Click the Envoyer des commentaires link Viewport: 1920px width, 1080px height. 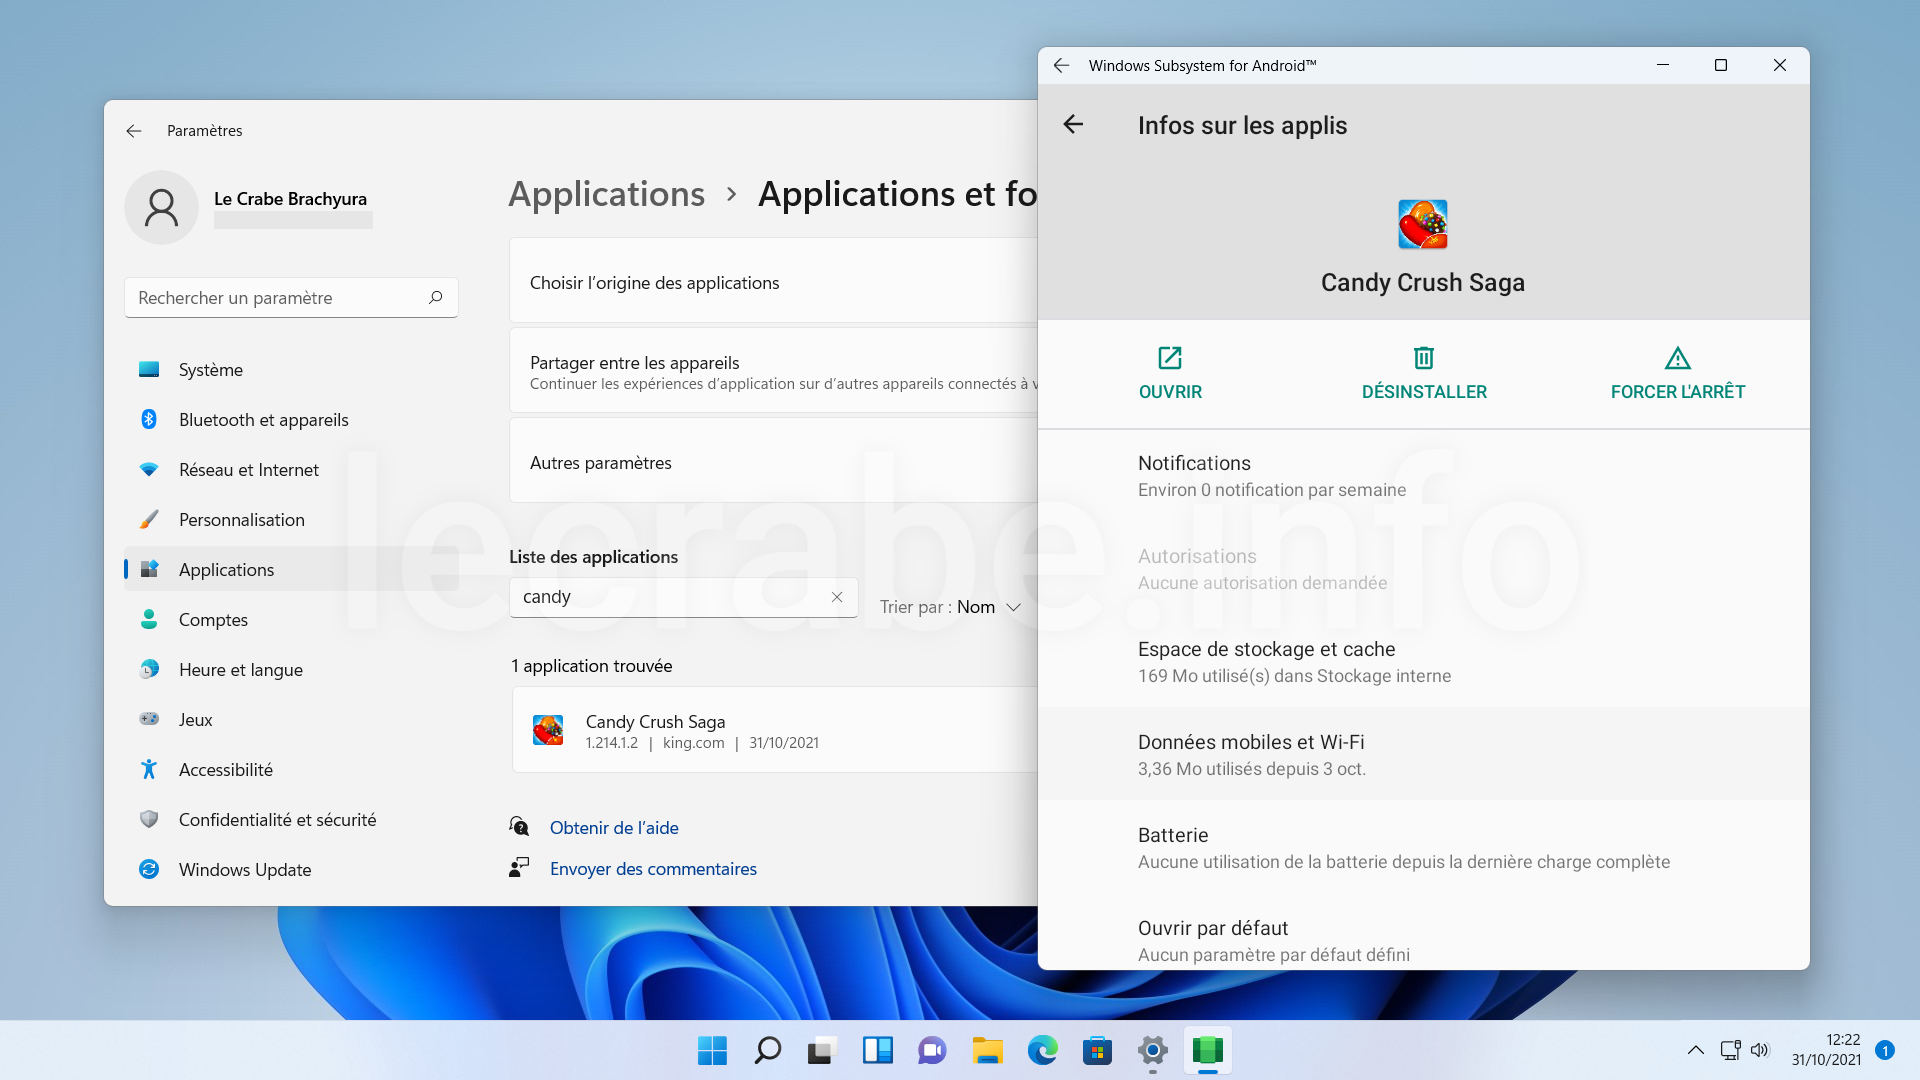tap(653, 869)
